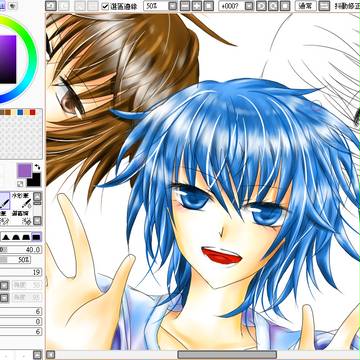Reset the canvas rotation
The width and height of the screenshot is (360, 360).
(284, 6)
